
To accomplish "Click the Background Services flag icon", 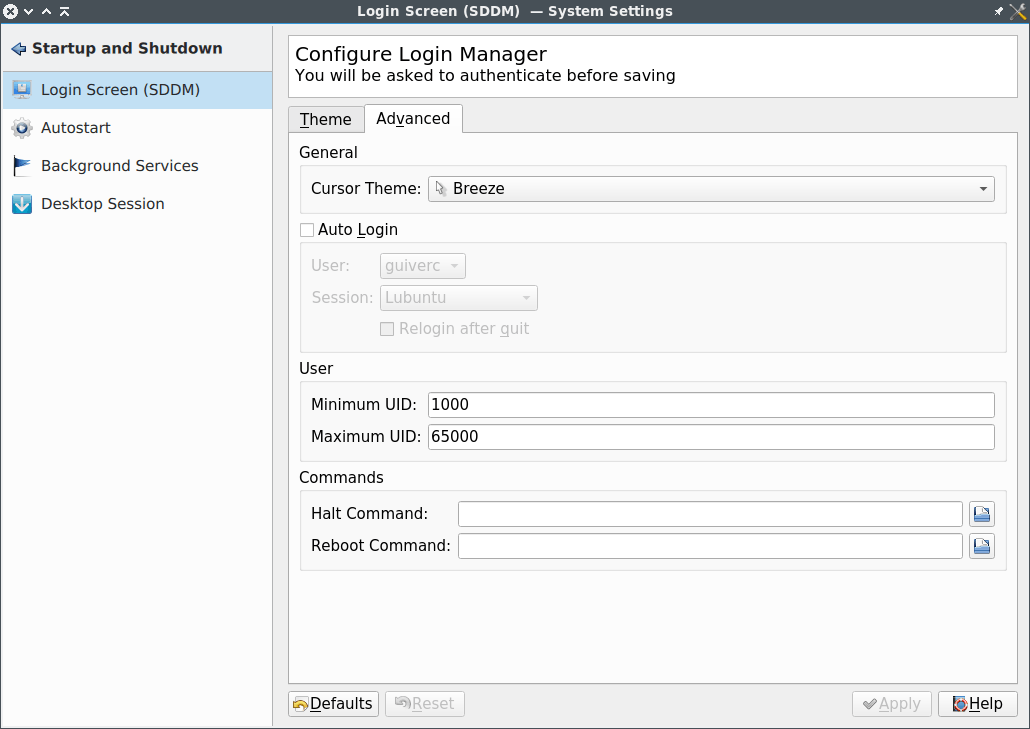I will [x=22, y=166].
